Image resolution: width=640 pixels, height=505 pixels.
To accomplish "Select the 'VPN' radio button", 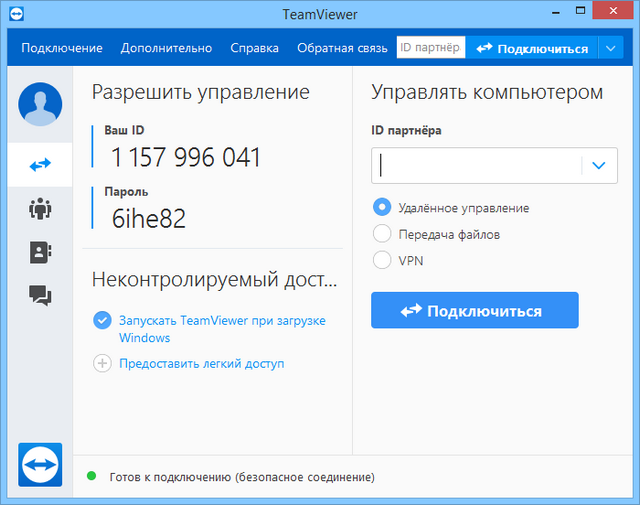I will pyautogui.click(x=382, y=260).
